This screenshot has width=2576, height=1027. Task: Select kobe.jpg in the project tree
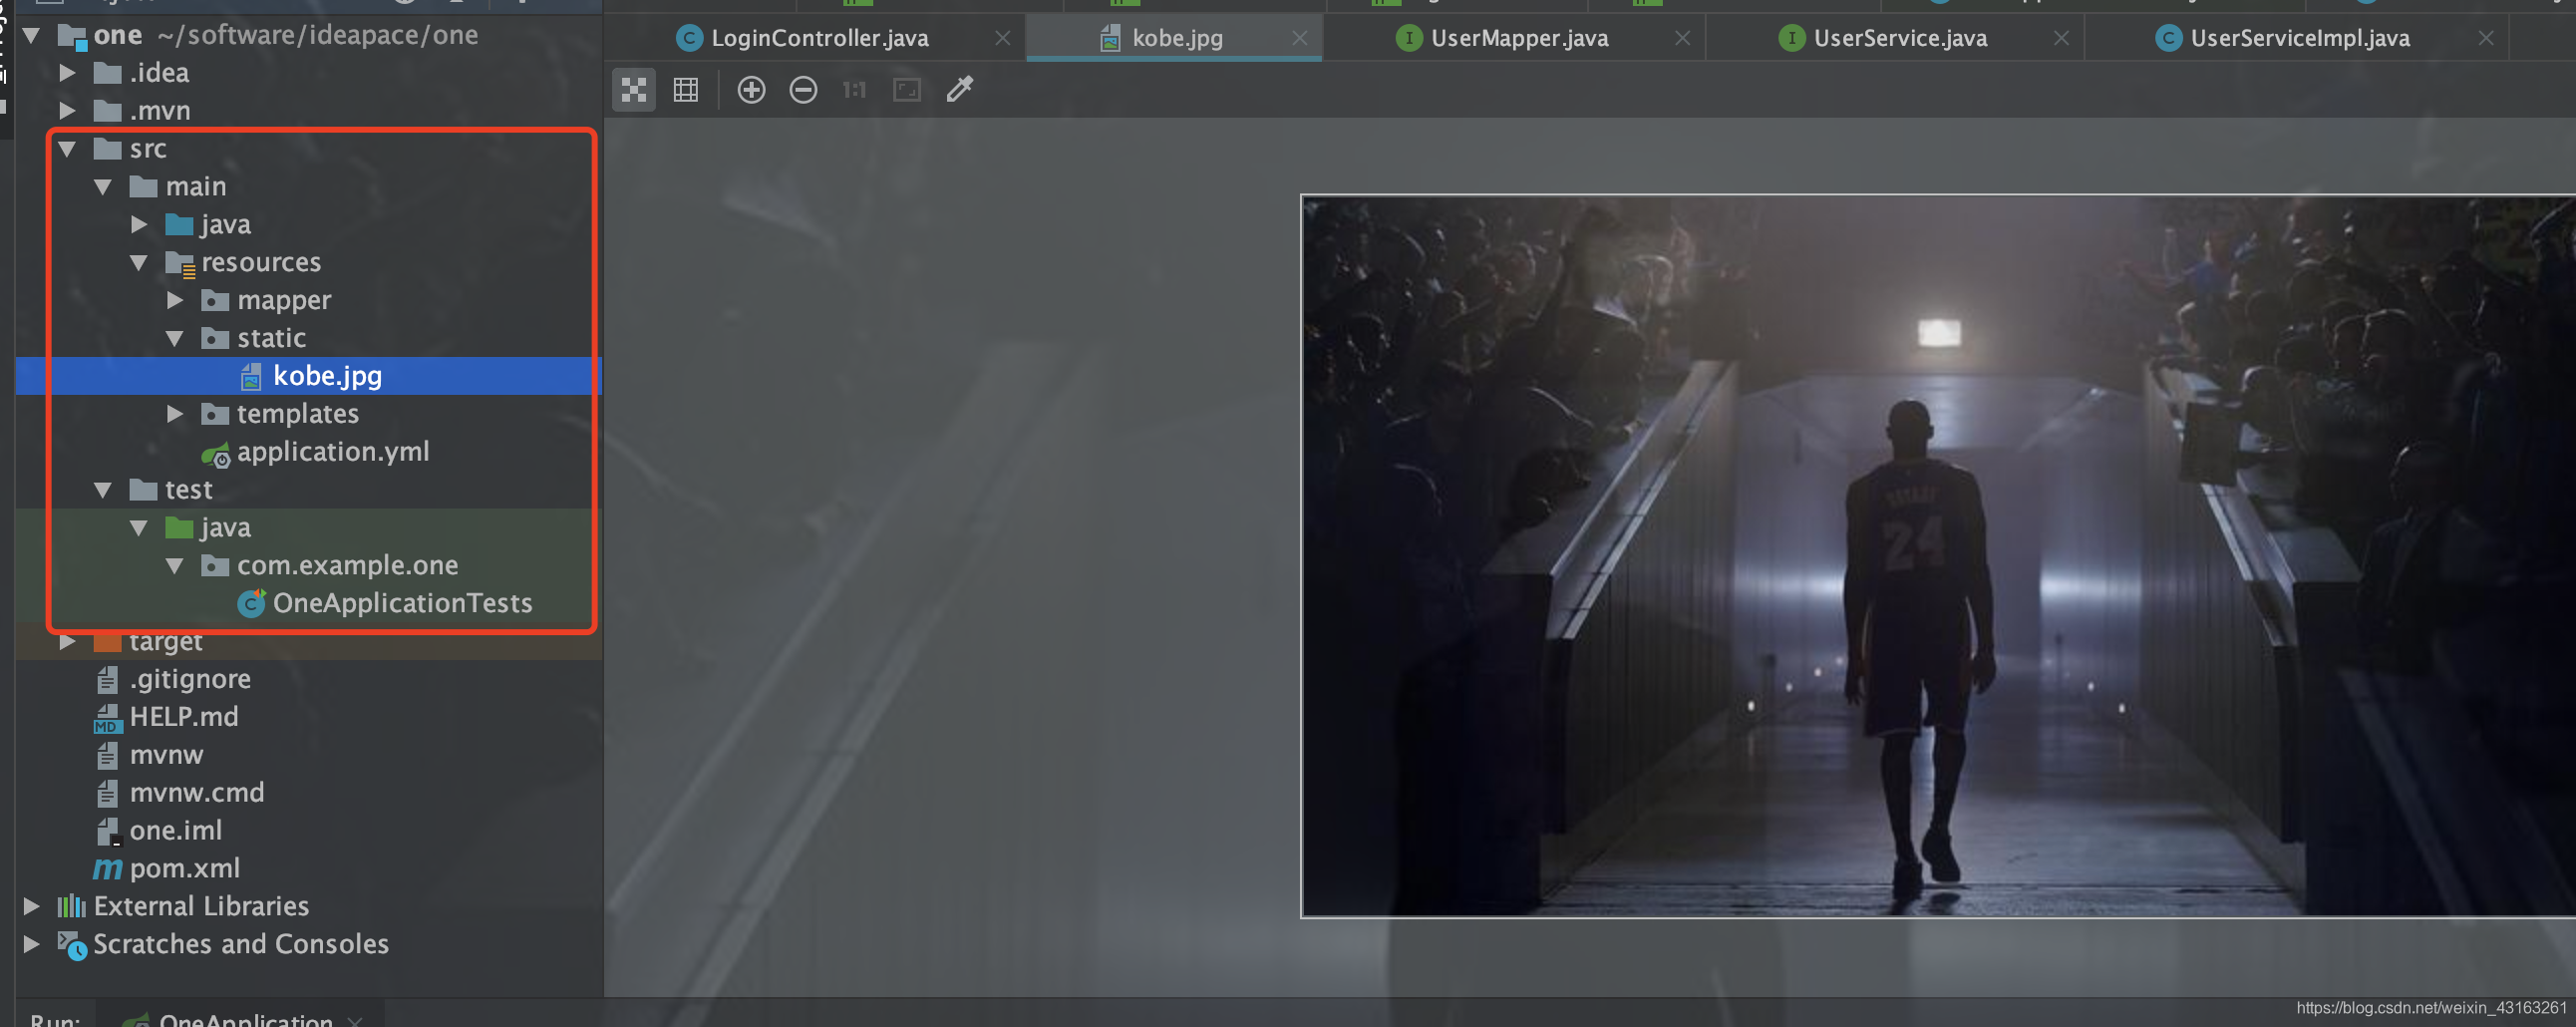coord(309,376)
